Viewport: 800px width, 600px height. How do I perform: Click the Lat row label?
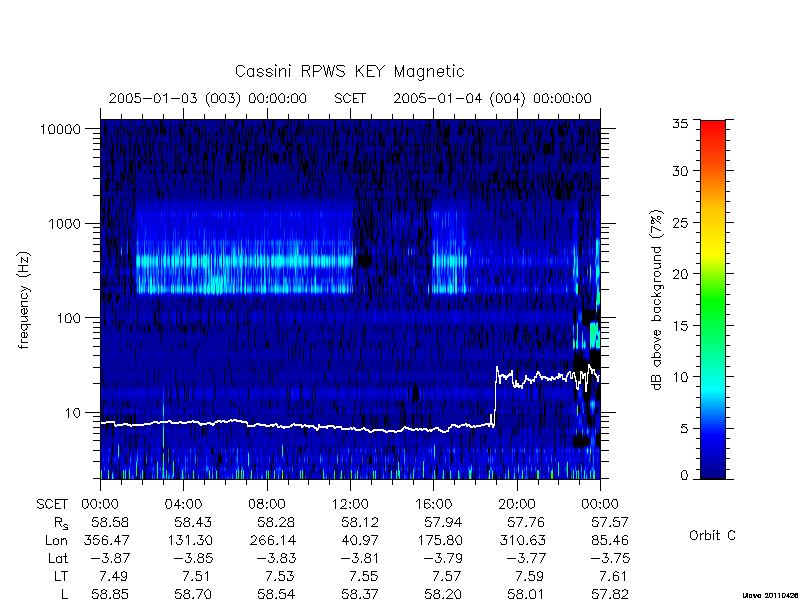point(58,558)
